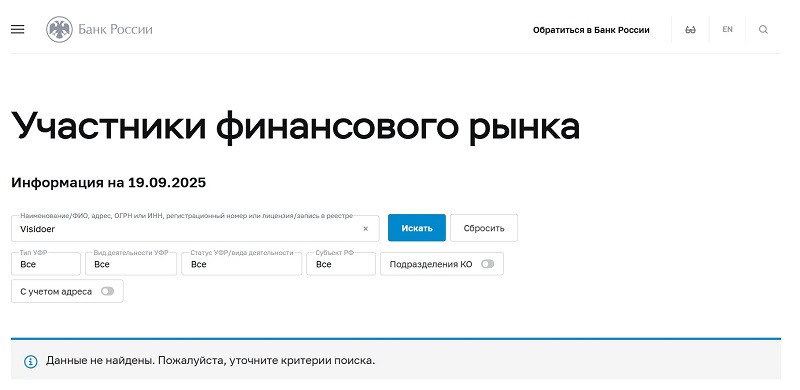Click the Банк России header text
Screen dimensions: 800x390
tap(115, 30)
